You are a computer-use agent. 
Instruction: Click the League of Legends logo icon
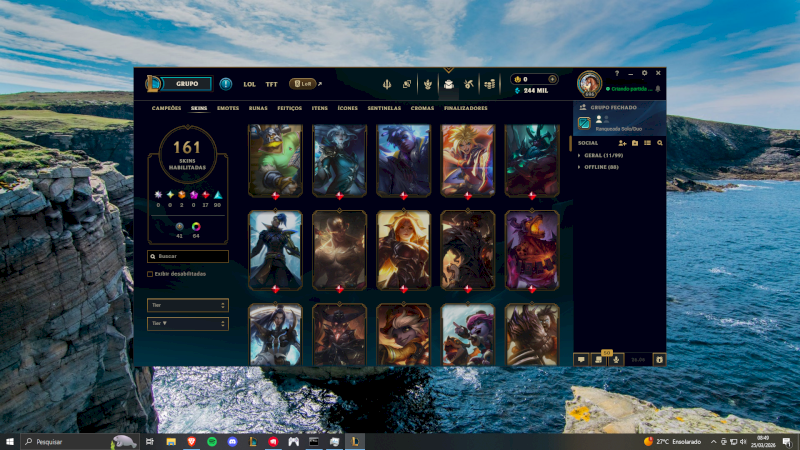point(153,84)
